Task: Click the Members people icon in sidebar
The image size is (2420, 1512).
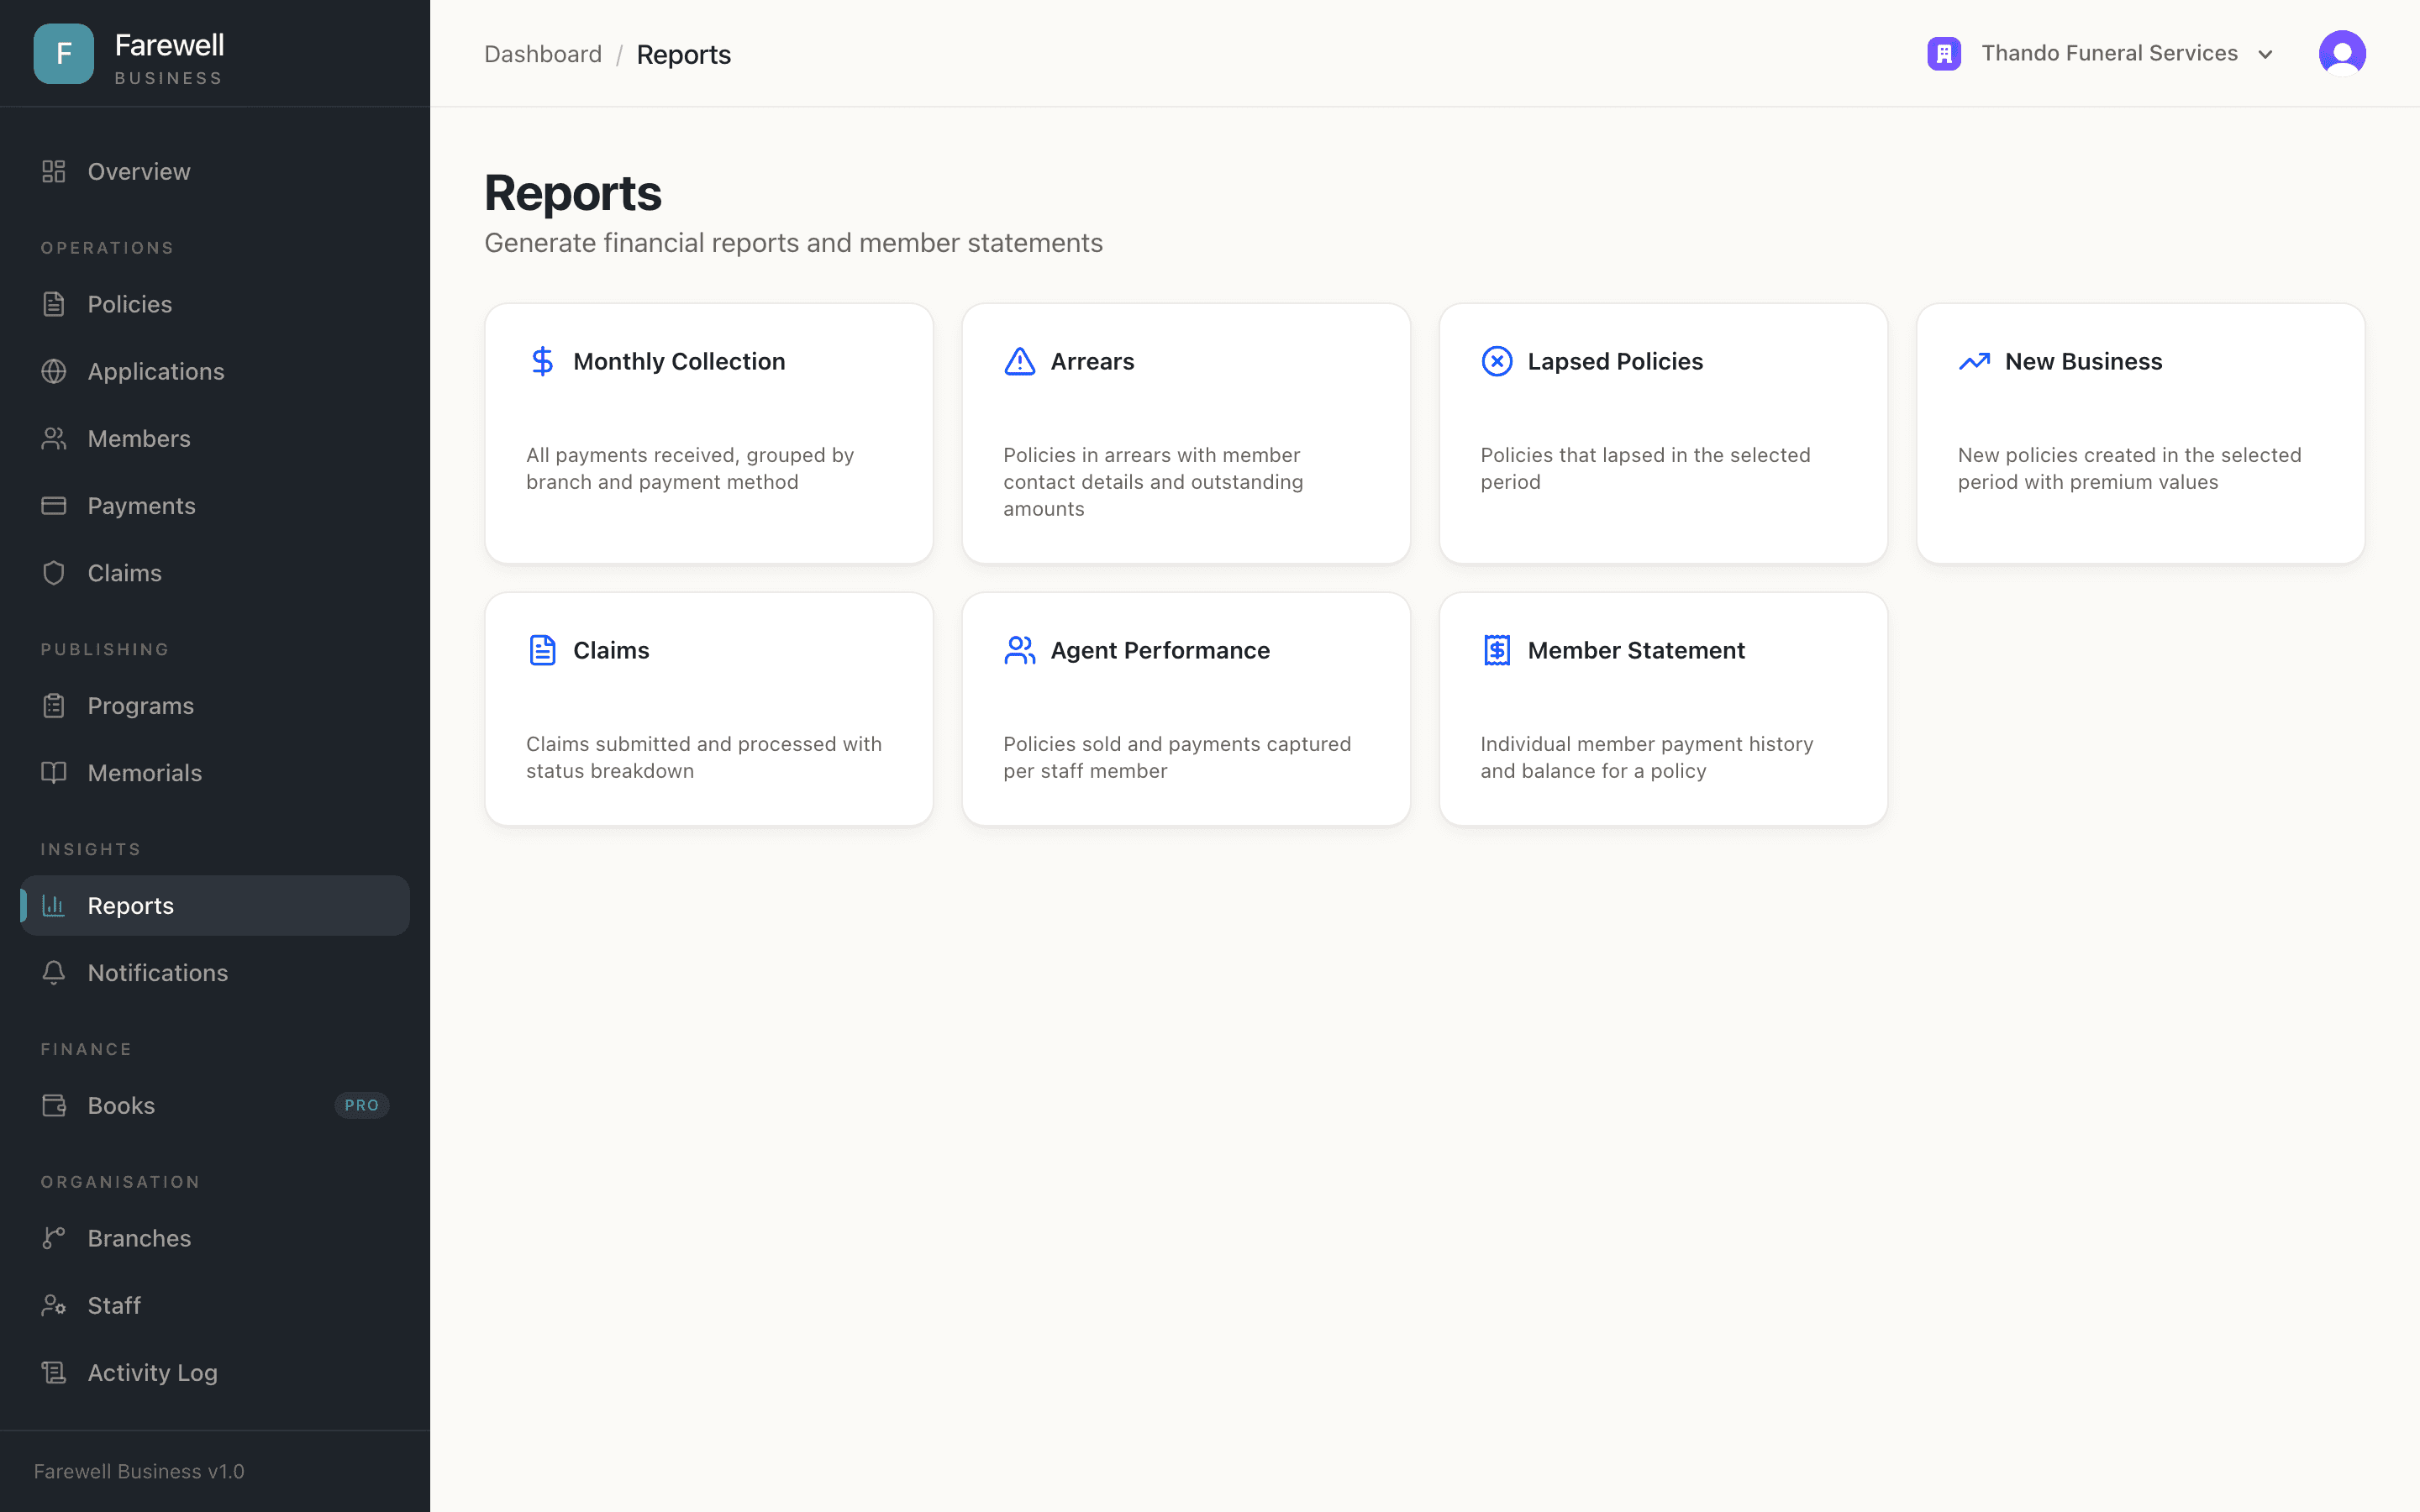Action: pos(54,438)
